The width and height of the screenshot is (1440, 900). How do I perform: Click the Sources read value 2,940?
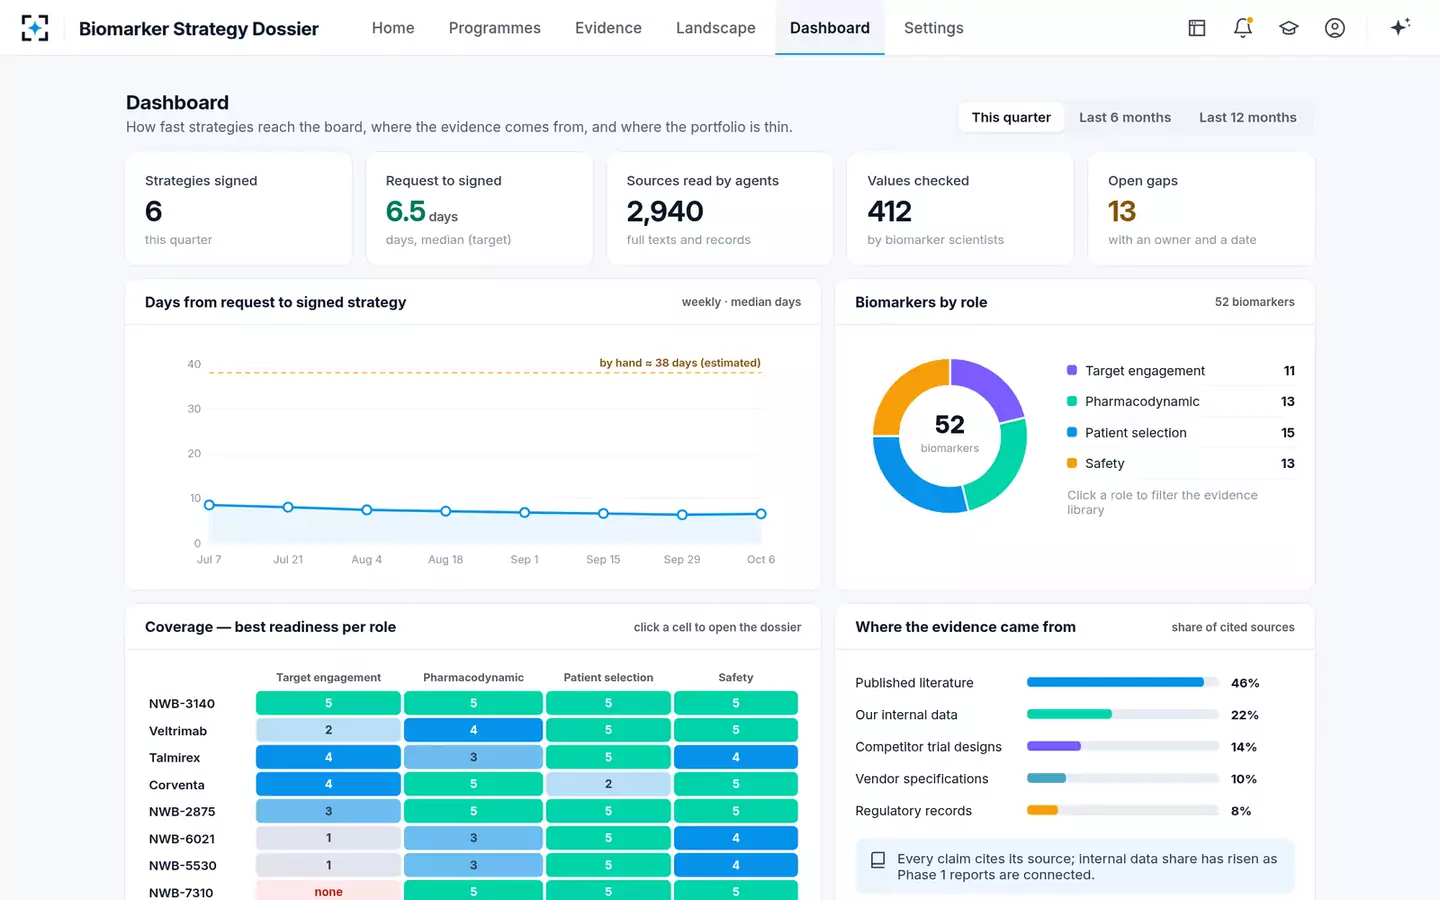[665, 212]
